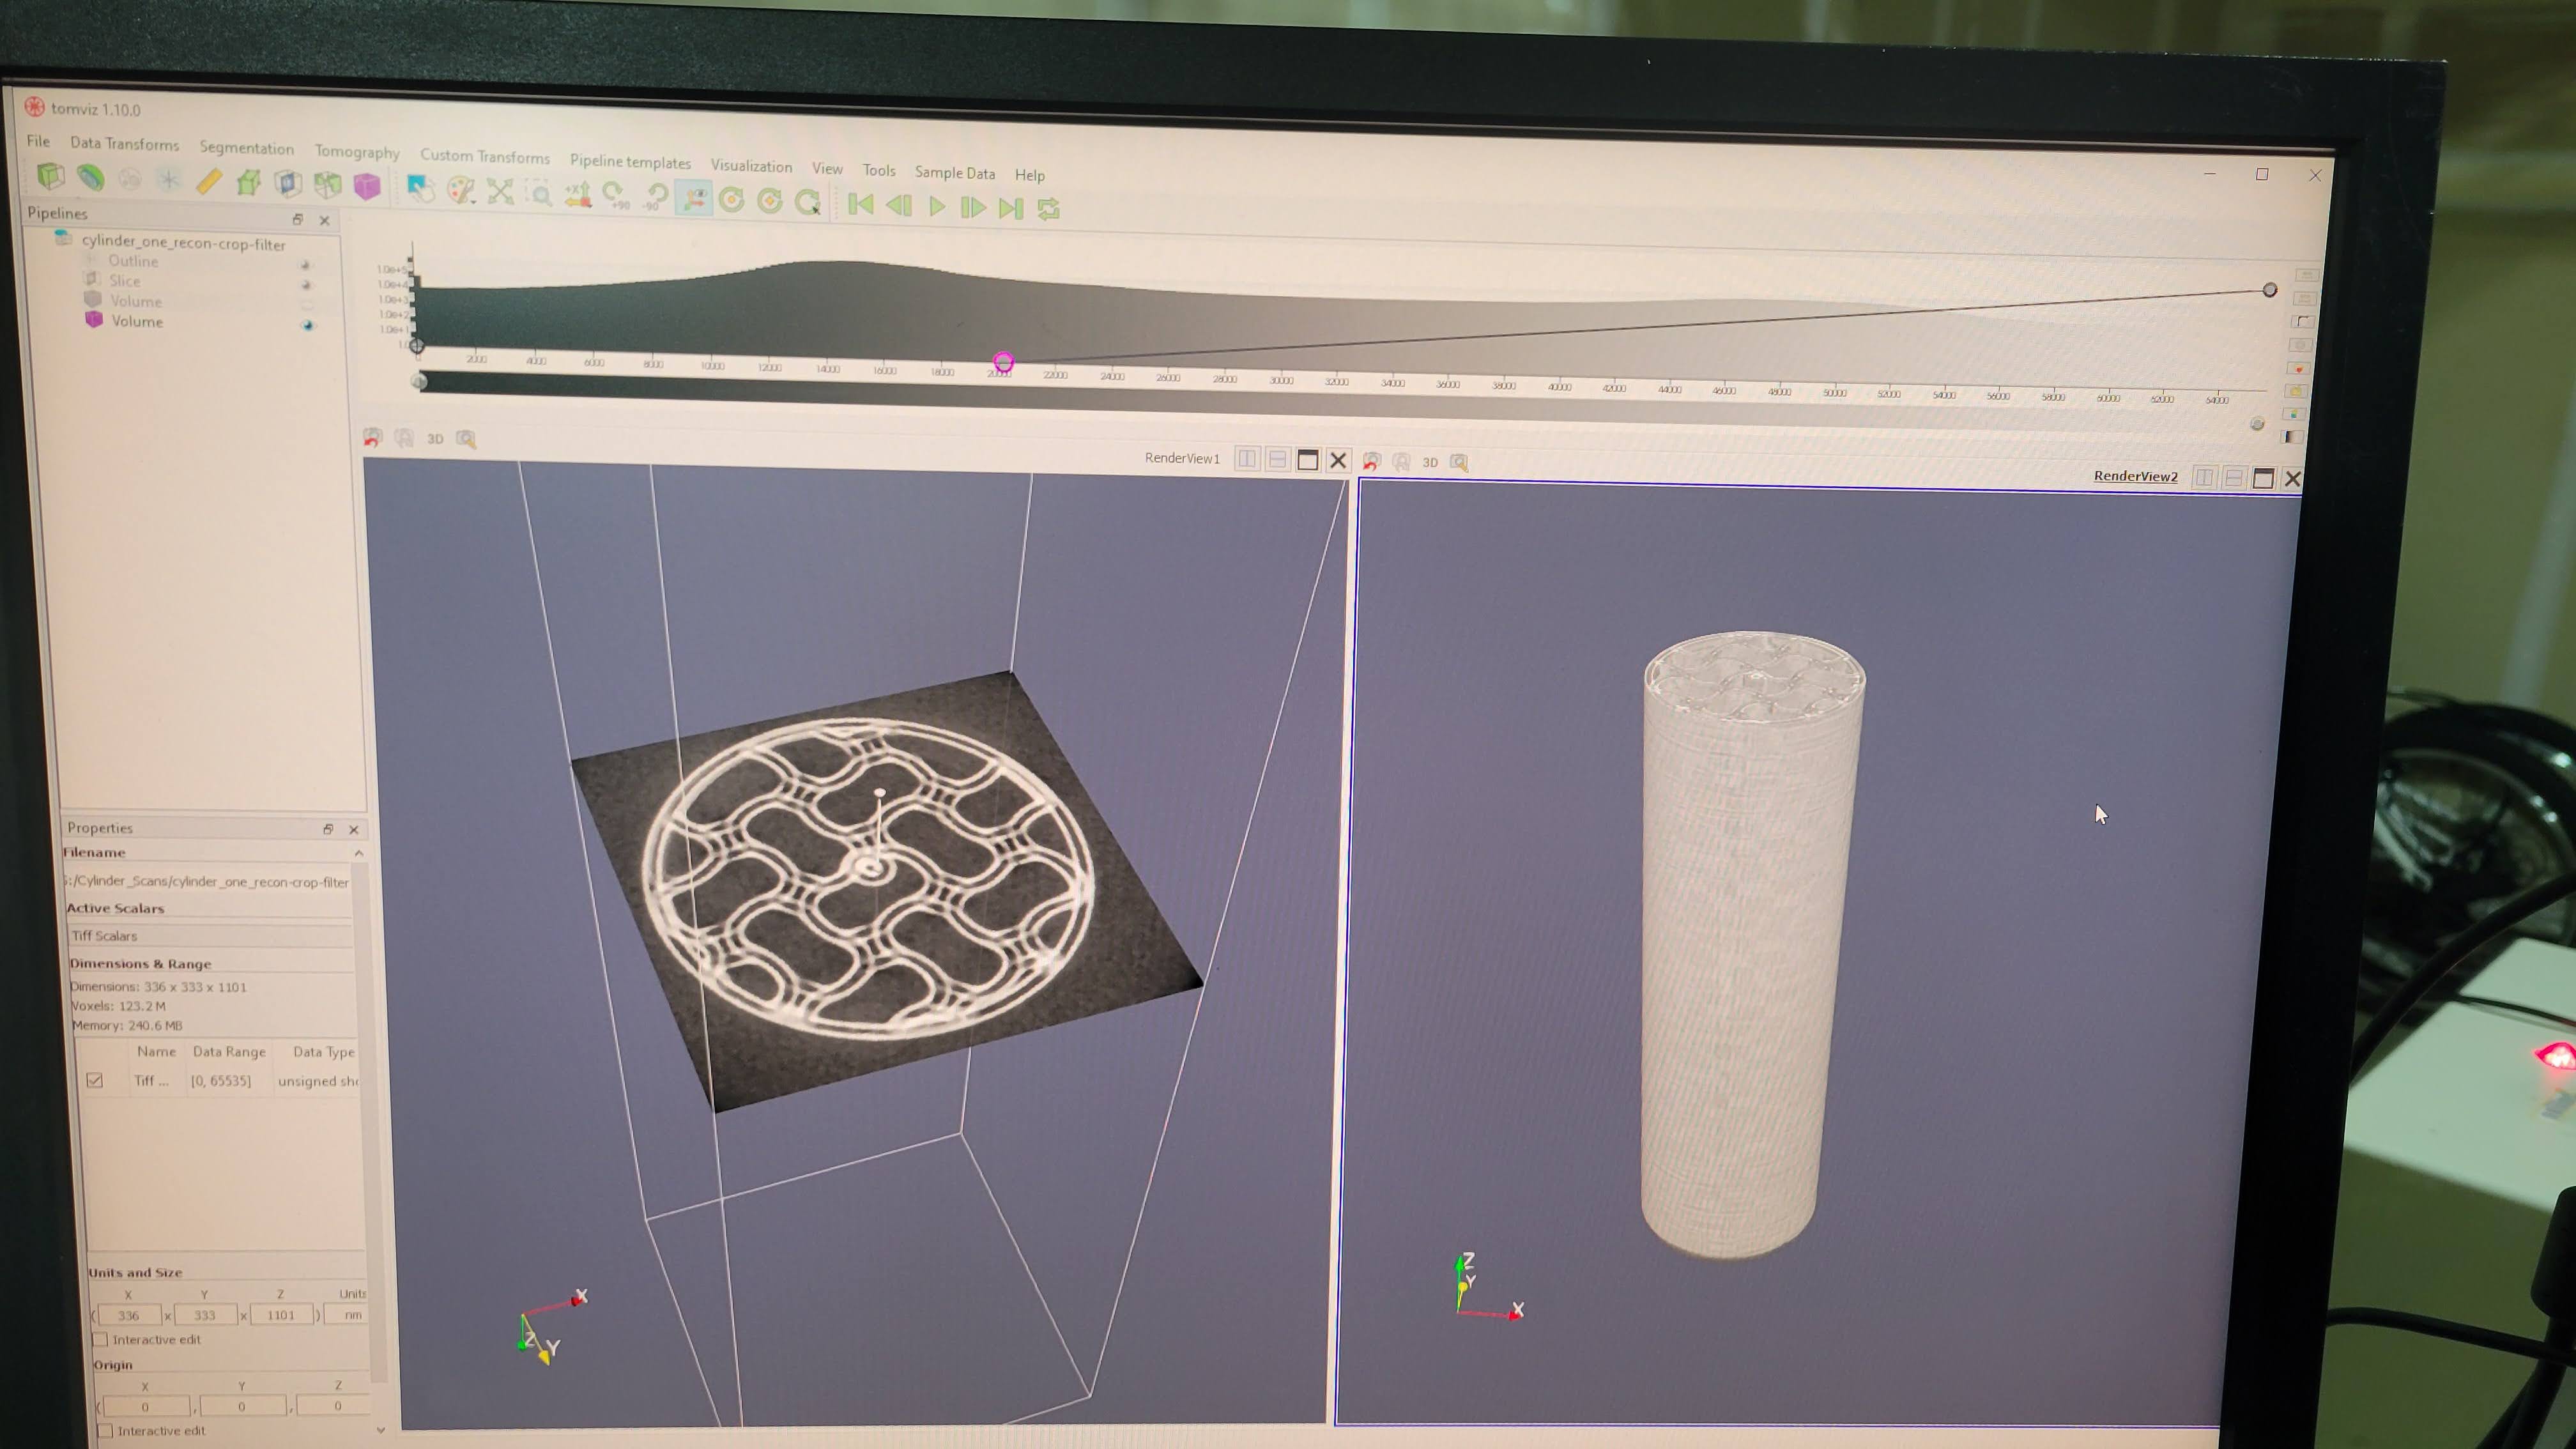Open the color palette editor icon
The image size is (2576, 1449).
pos(460,190)
